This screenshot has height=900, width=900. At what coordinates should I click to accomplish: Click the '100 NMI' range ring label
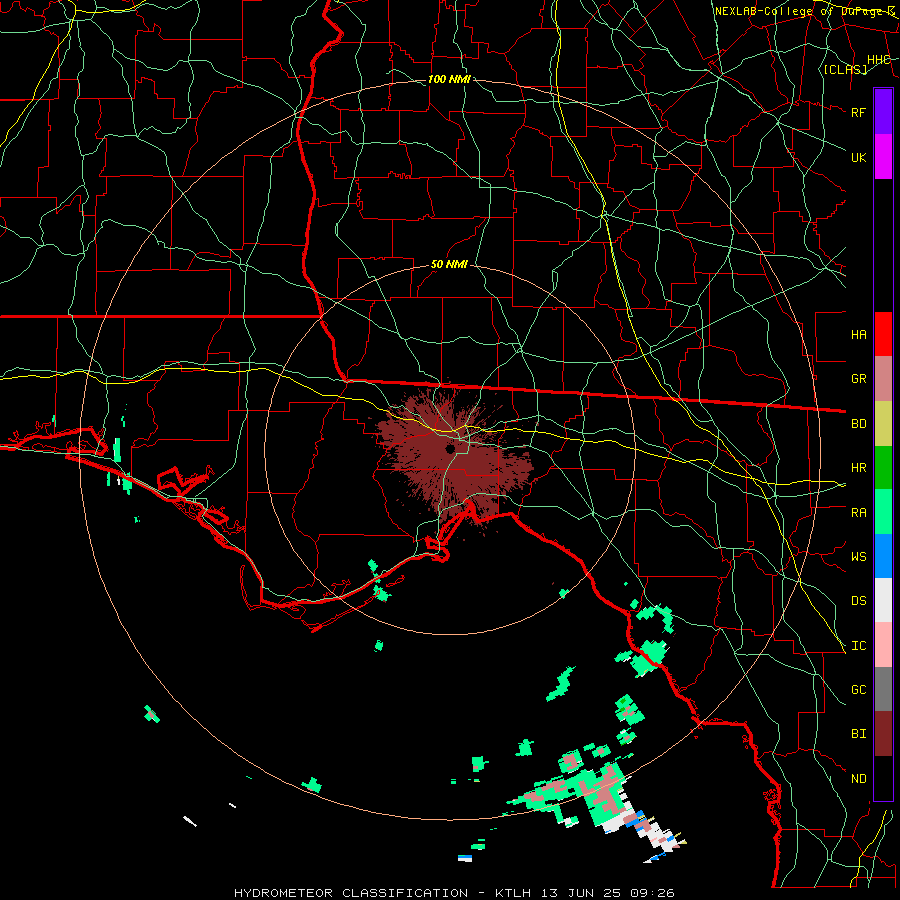coord(449,79)
